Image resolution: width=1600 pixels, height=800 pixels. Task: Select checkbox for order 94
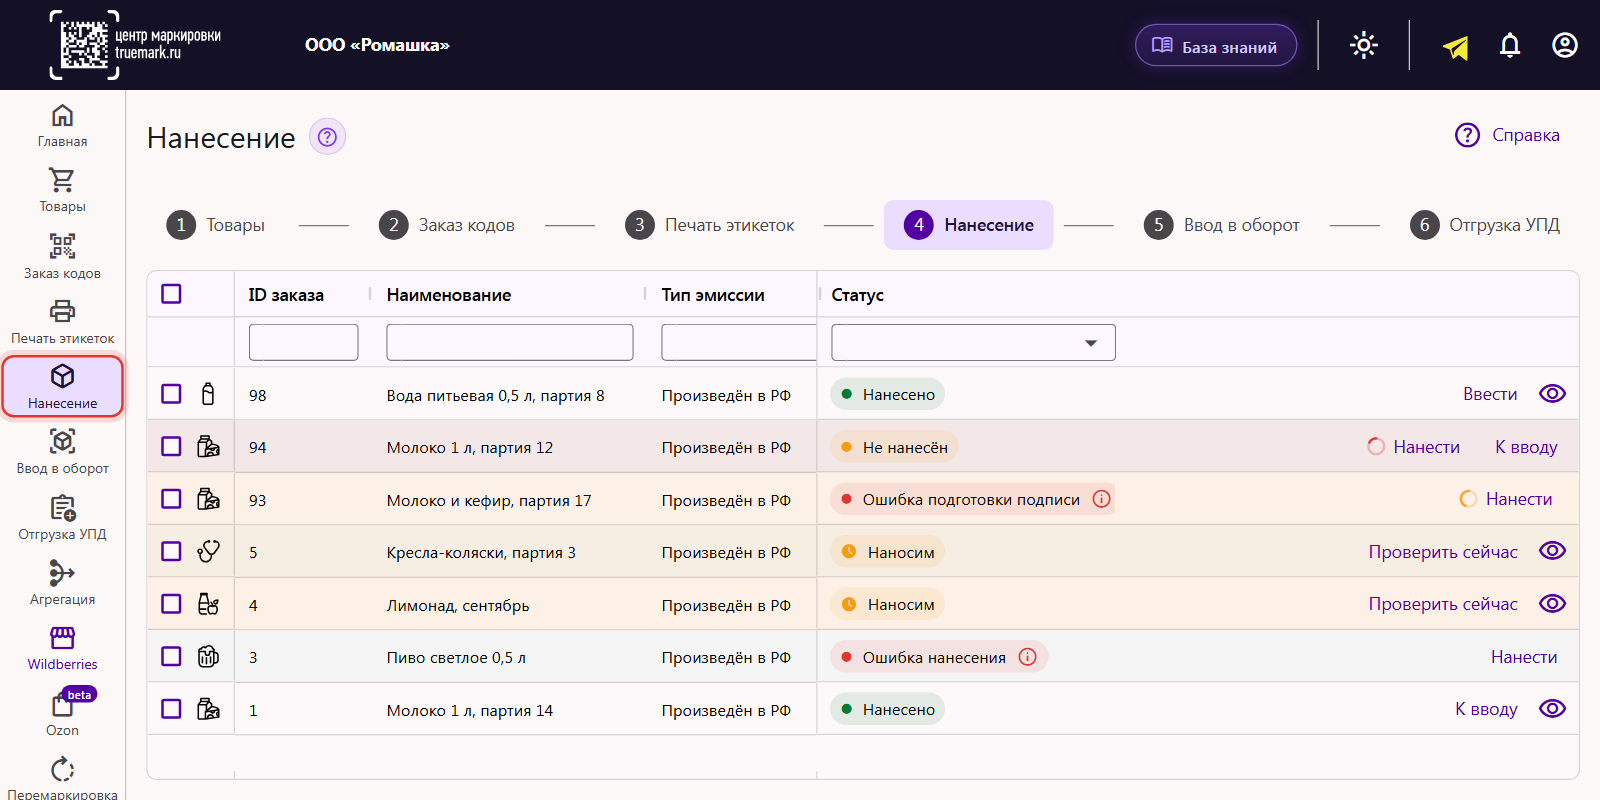tap(172, 446)
